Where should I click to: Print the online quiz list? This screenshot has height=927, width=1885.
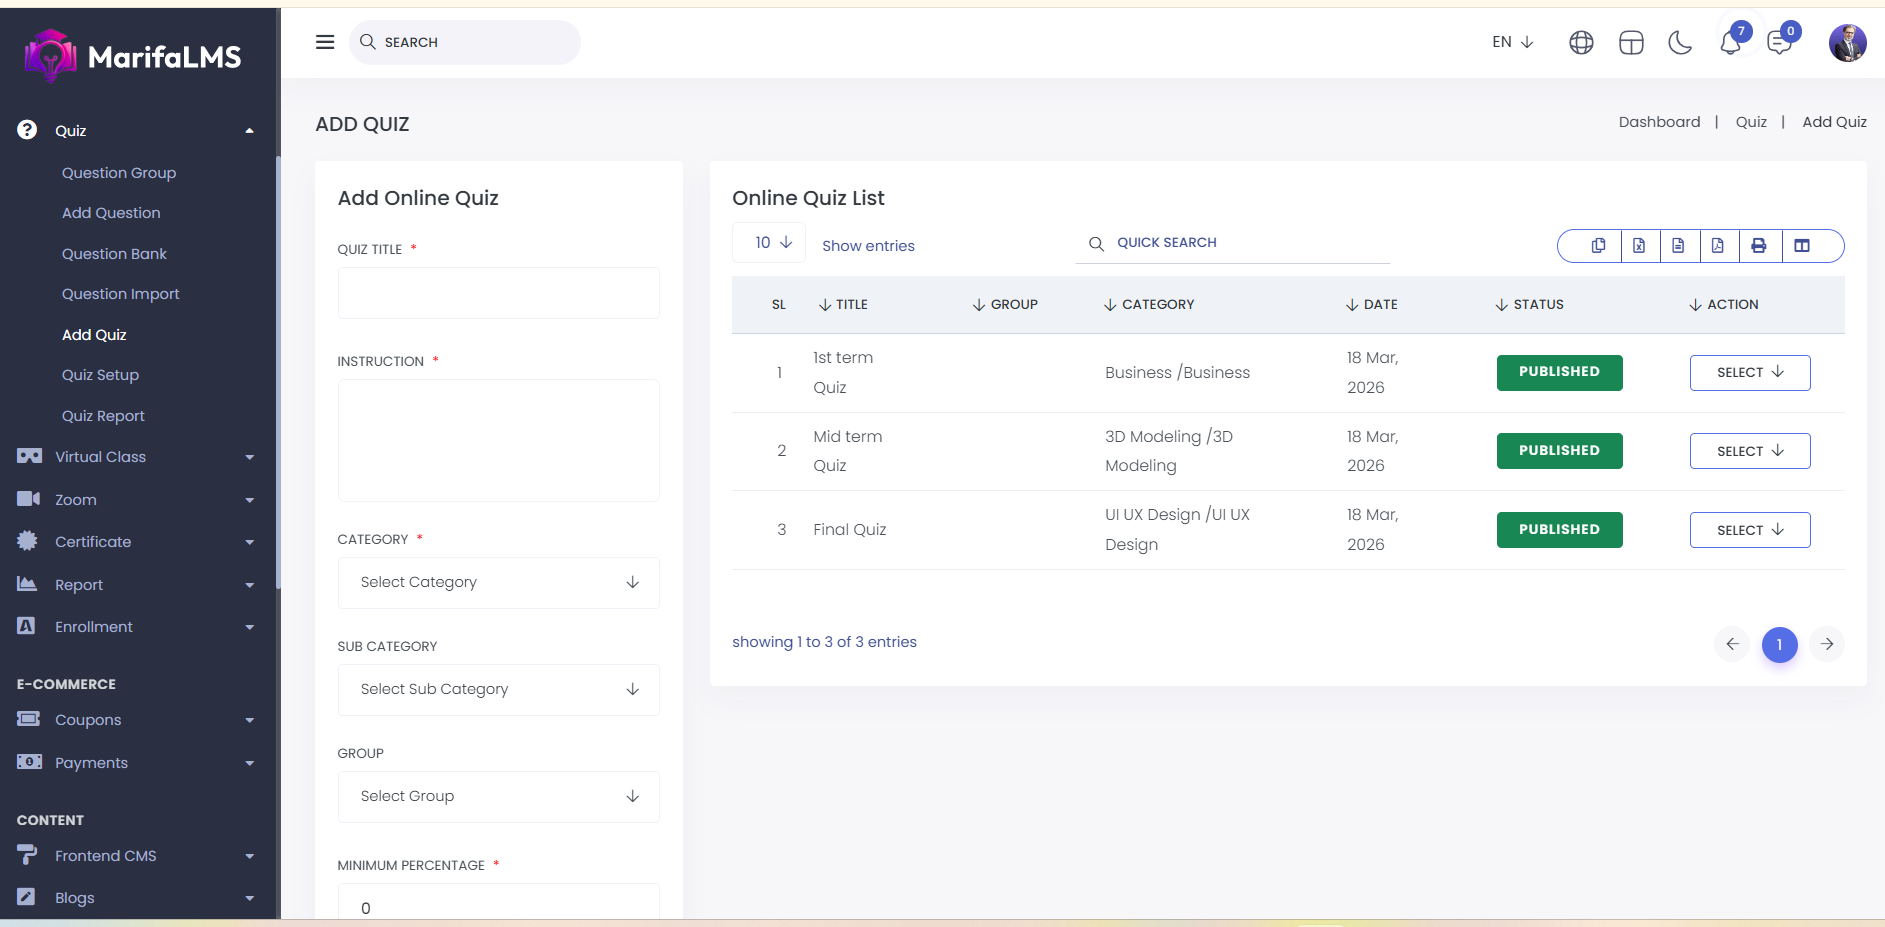pos(1759,246)
